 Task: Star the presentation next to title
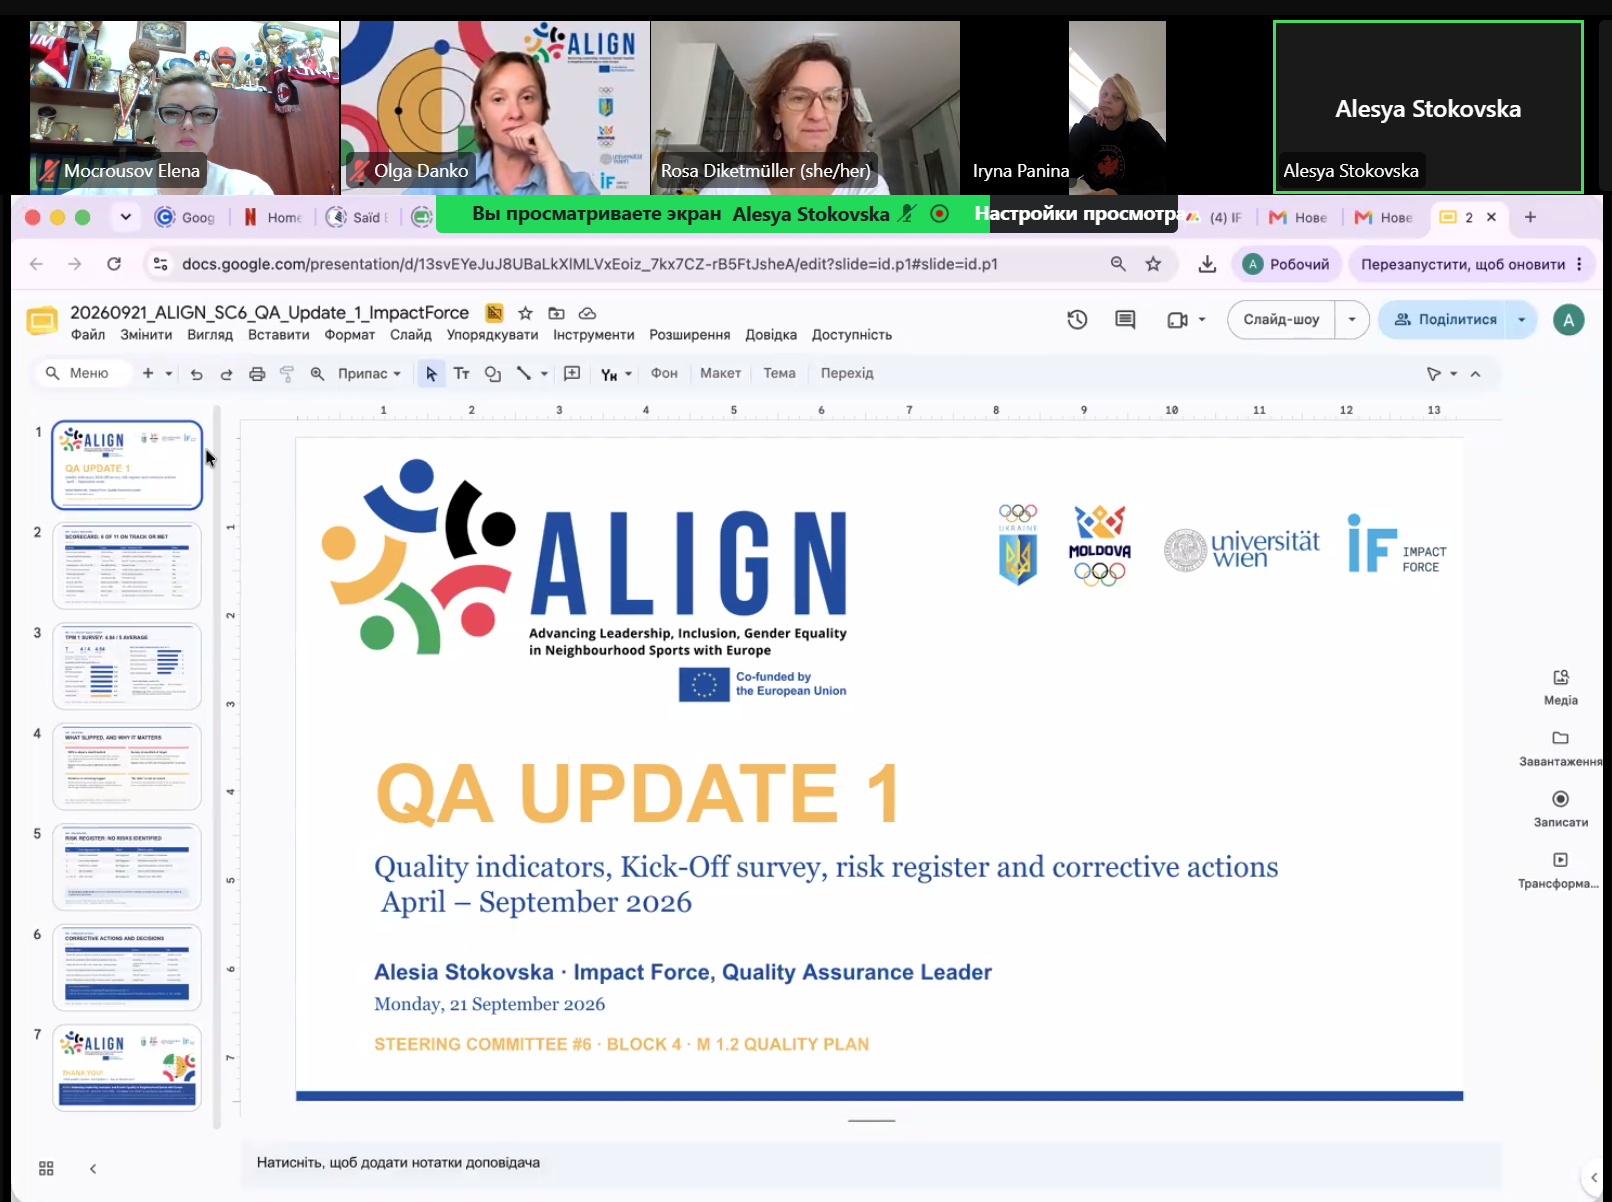pyautogui.click(x=525, y=313)
